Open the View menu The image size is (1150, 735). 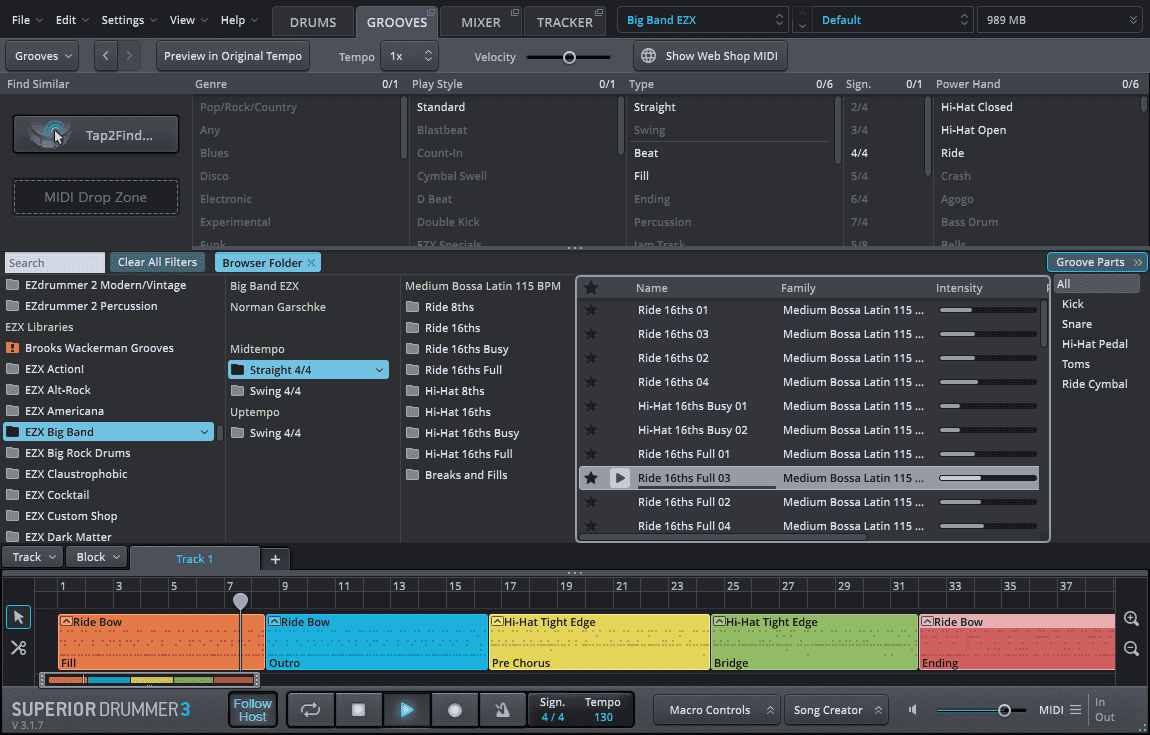coord(188,20)
